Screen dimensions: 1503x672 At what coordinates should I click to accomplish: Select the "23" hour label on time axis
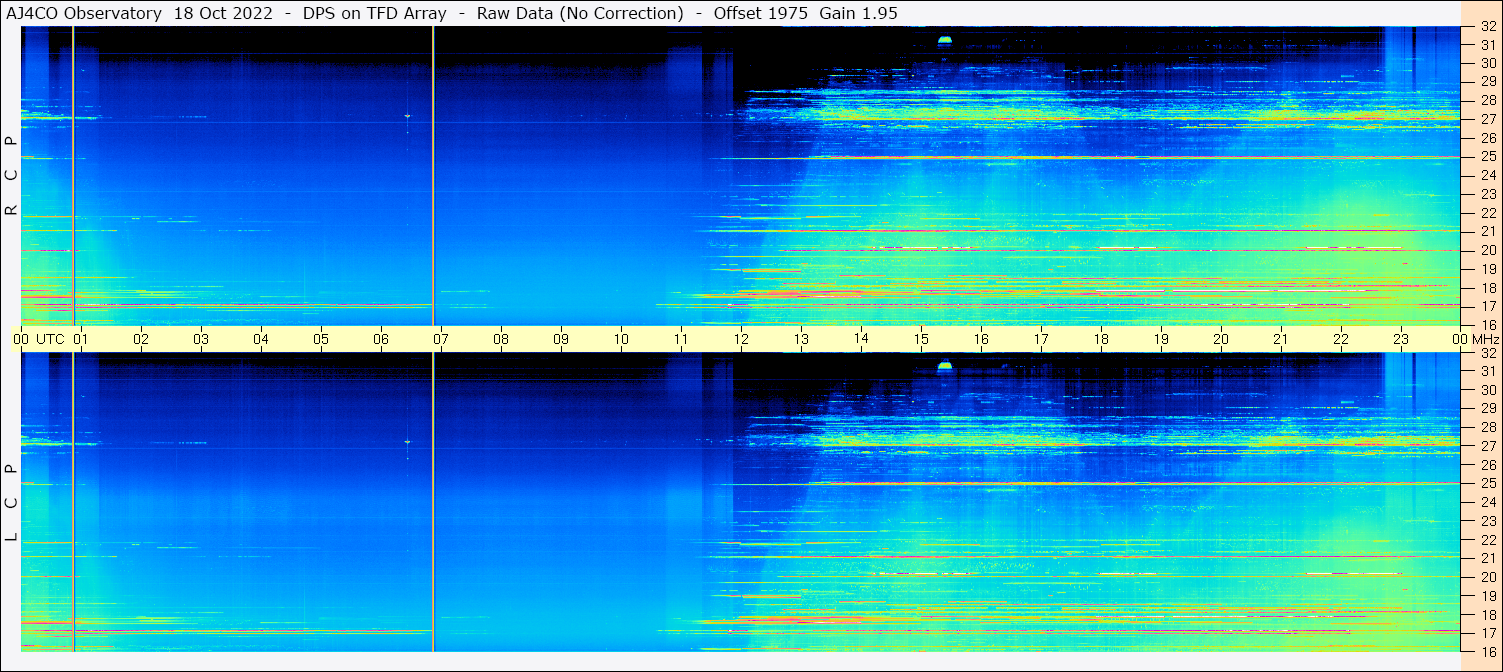1401,339
